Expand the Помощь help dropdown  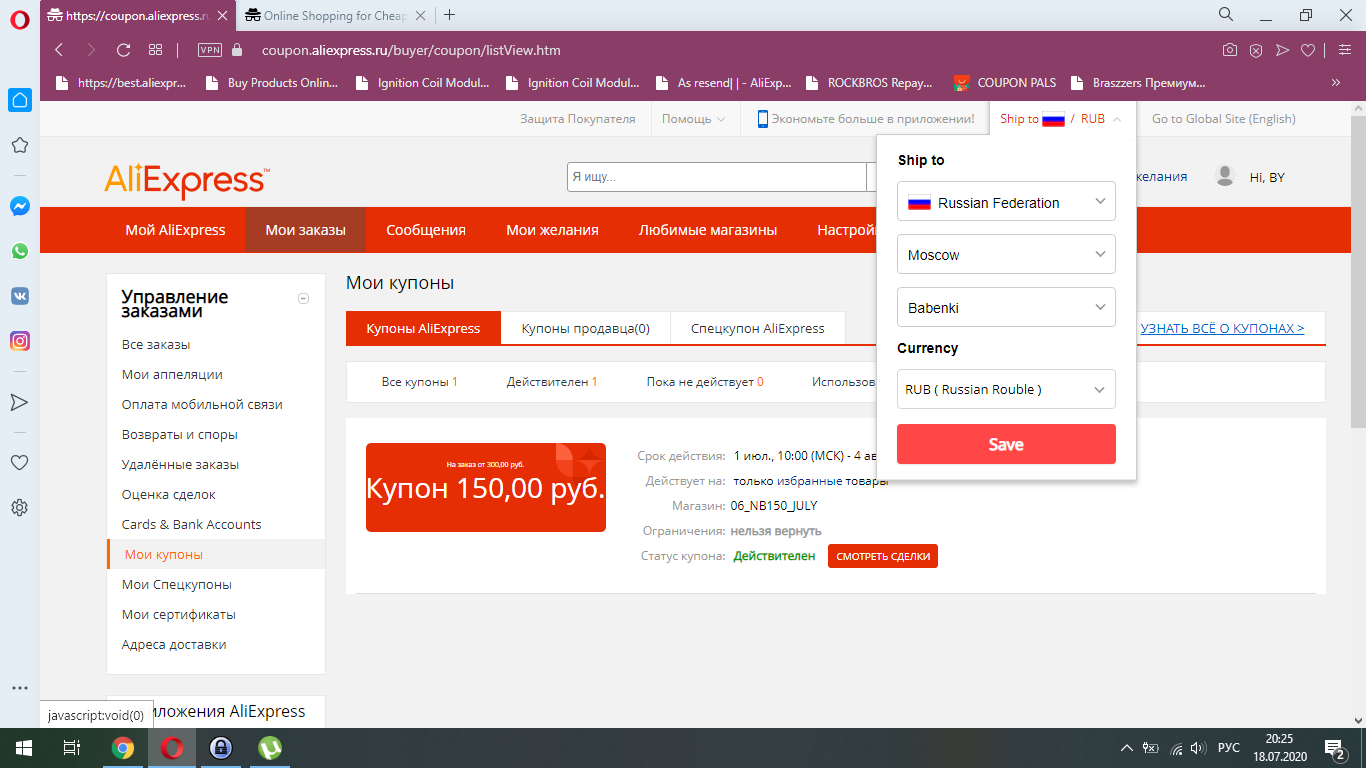click(693, 119)
